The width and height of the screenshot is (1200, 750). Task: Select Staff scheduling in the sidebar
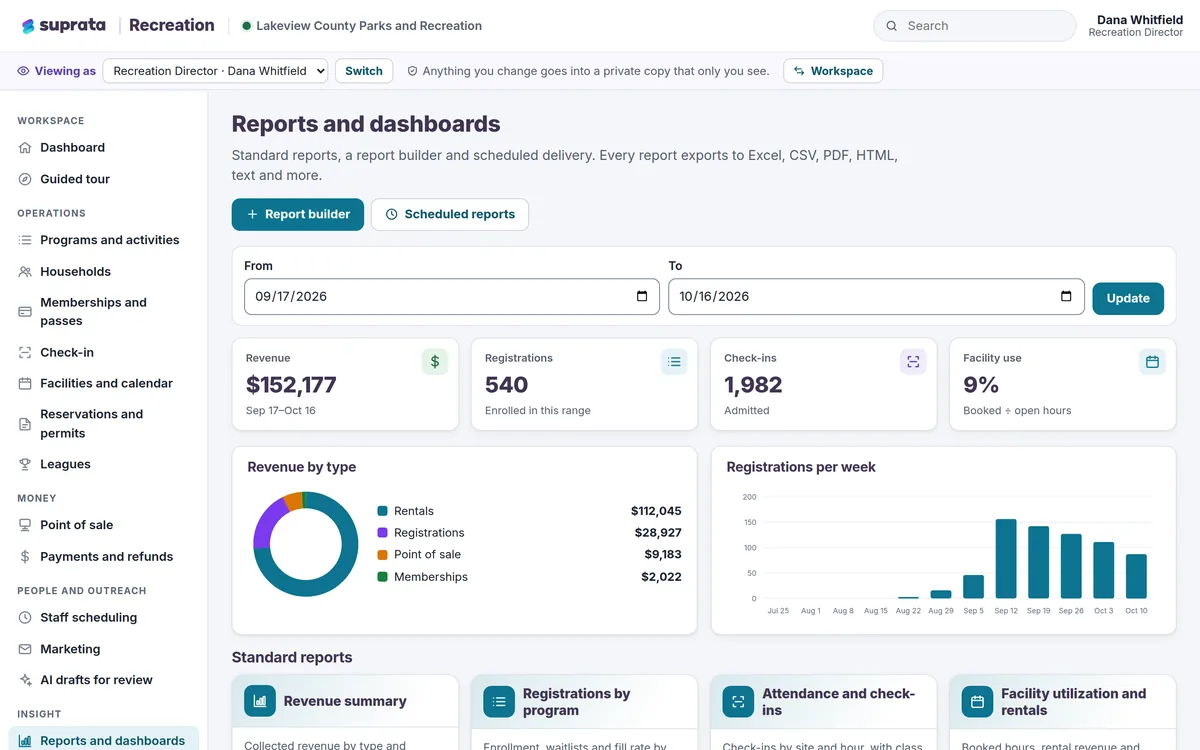coord(104,618)
